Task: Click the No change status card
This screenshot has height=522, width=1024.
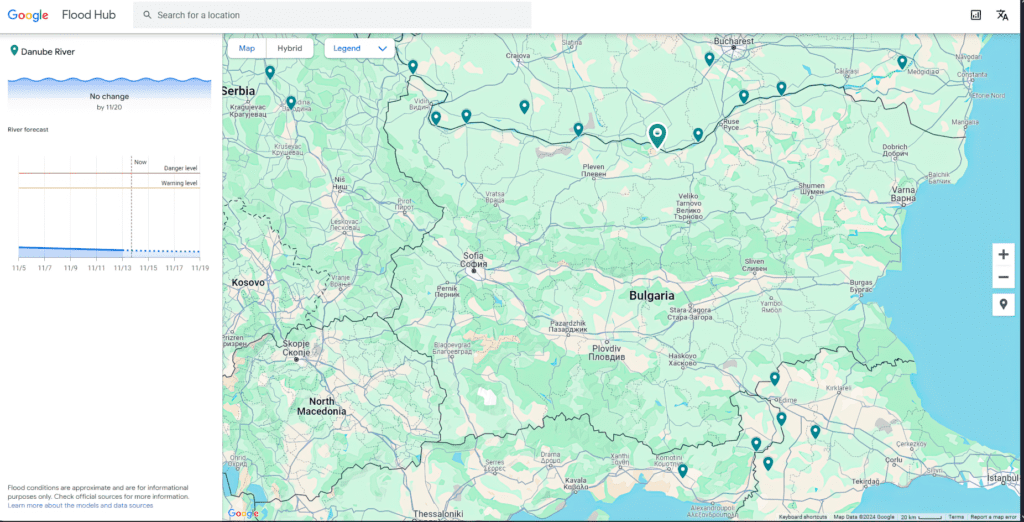Action: (x=109, y=95)
